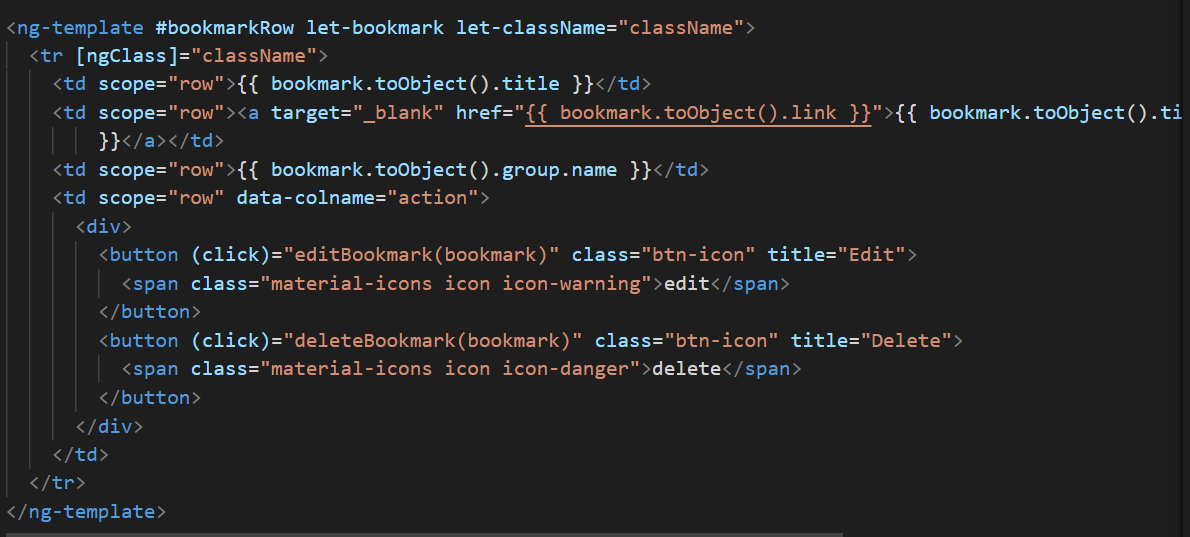The image size is (1190, 537).
Task: Click the opening <ng-template tag name
Action: (x=80, y=28)
